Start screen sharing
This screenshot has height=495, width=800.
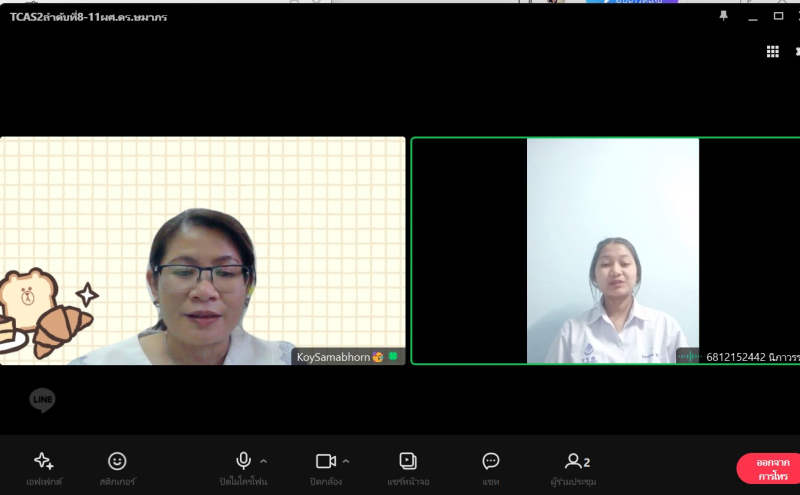(408, 461)
